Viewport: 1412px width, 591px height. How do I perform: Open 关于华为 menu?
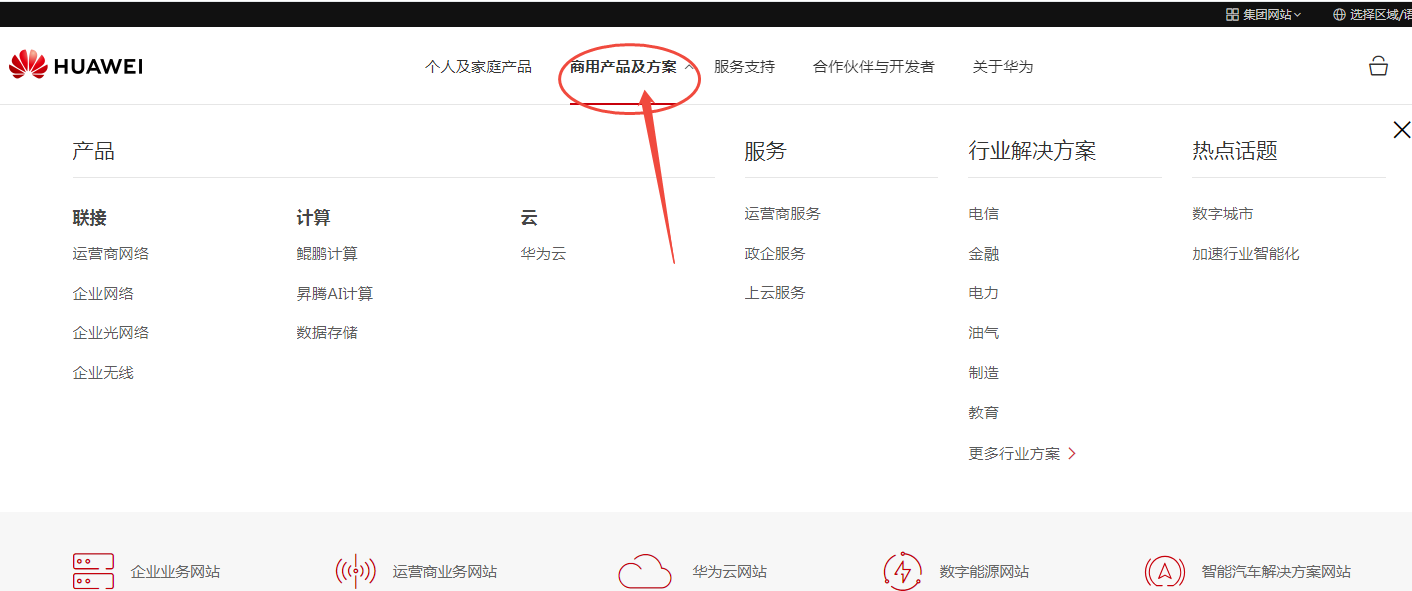click(1003, 67)
